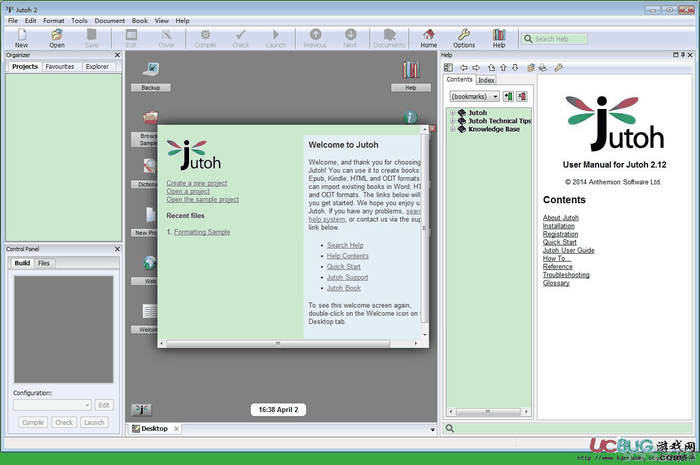Click the up-level arrow in Help toolbar
700x465 pixels.
(492, 67)
